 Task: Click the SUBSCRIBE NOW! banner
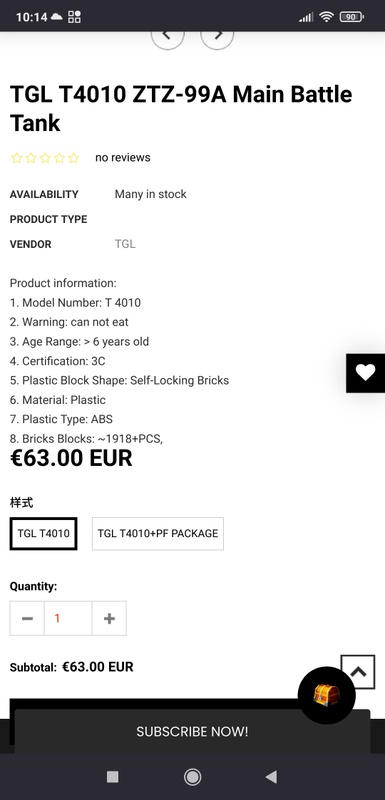[x=192, y=731]
